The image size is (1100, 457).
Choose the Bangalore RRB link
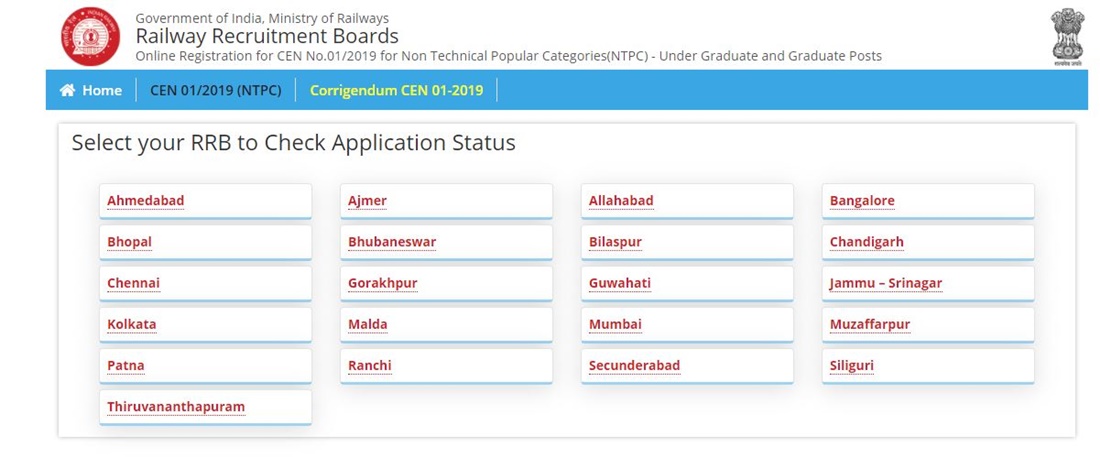(x=862, y=201)
